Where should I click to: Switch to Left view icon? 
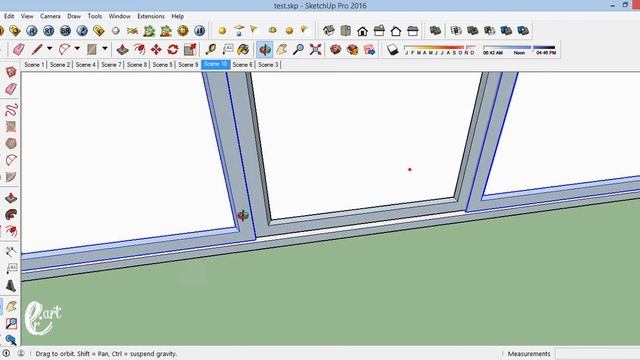point(413,31)
